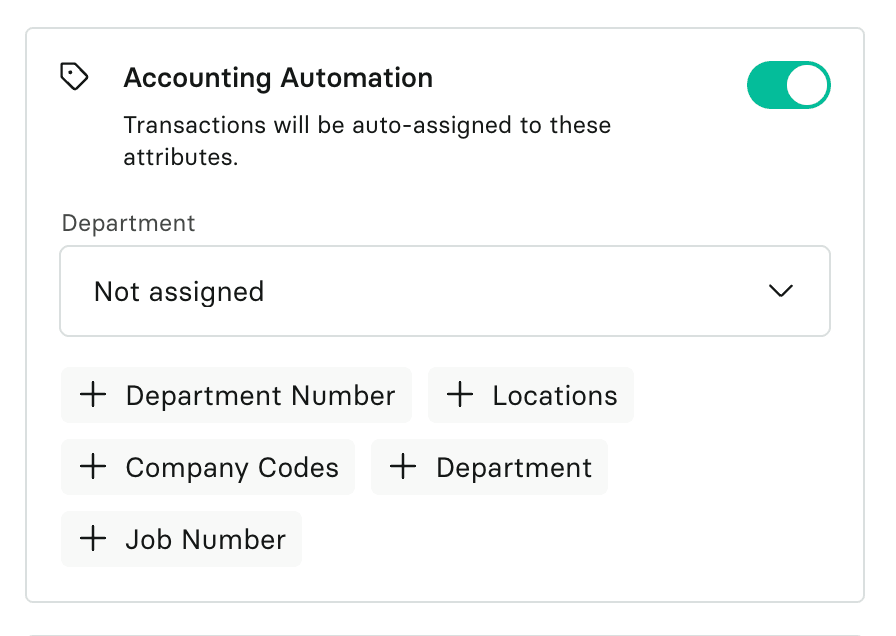Click the plus icon on Locations chip
This screenshot has height=636, width=896.
(x=460, y=395)
